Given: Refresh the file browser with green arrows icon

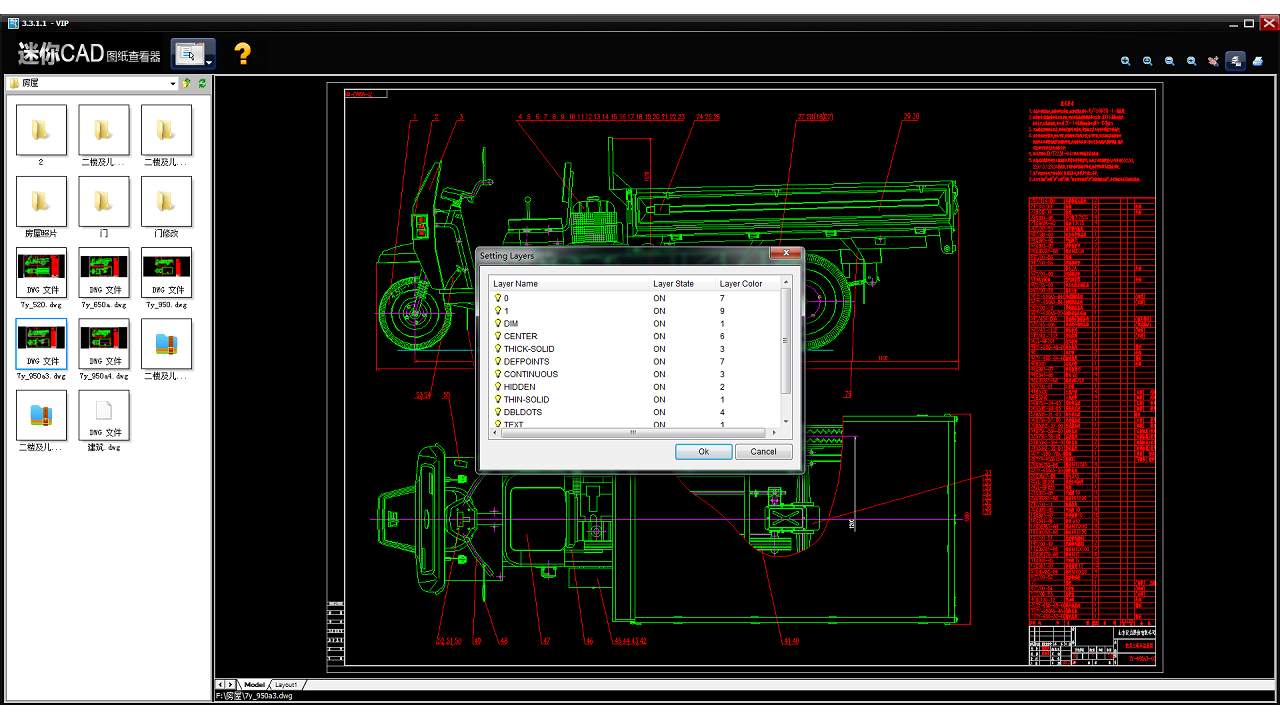Looking at the screenshot, I should click(202, 84).
